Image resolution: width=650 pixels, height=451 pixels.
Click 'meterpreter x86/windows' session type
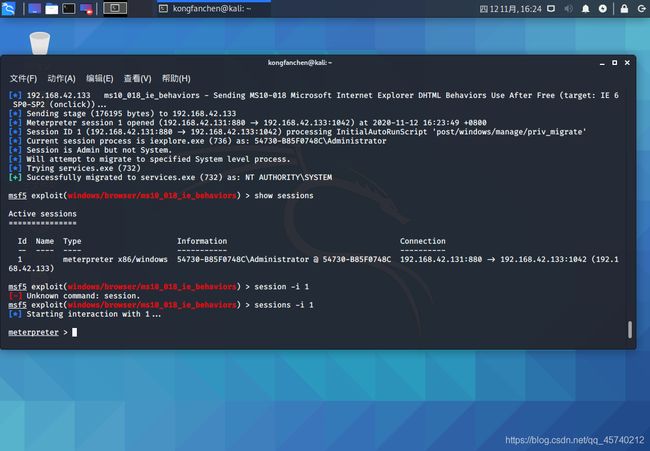[x=115, y=259]
